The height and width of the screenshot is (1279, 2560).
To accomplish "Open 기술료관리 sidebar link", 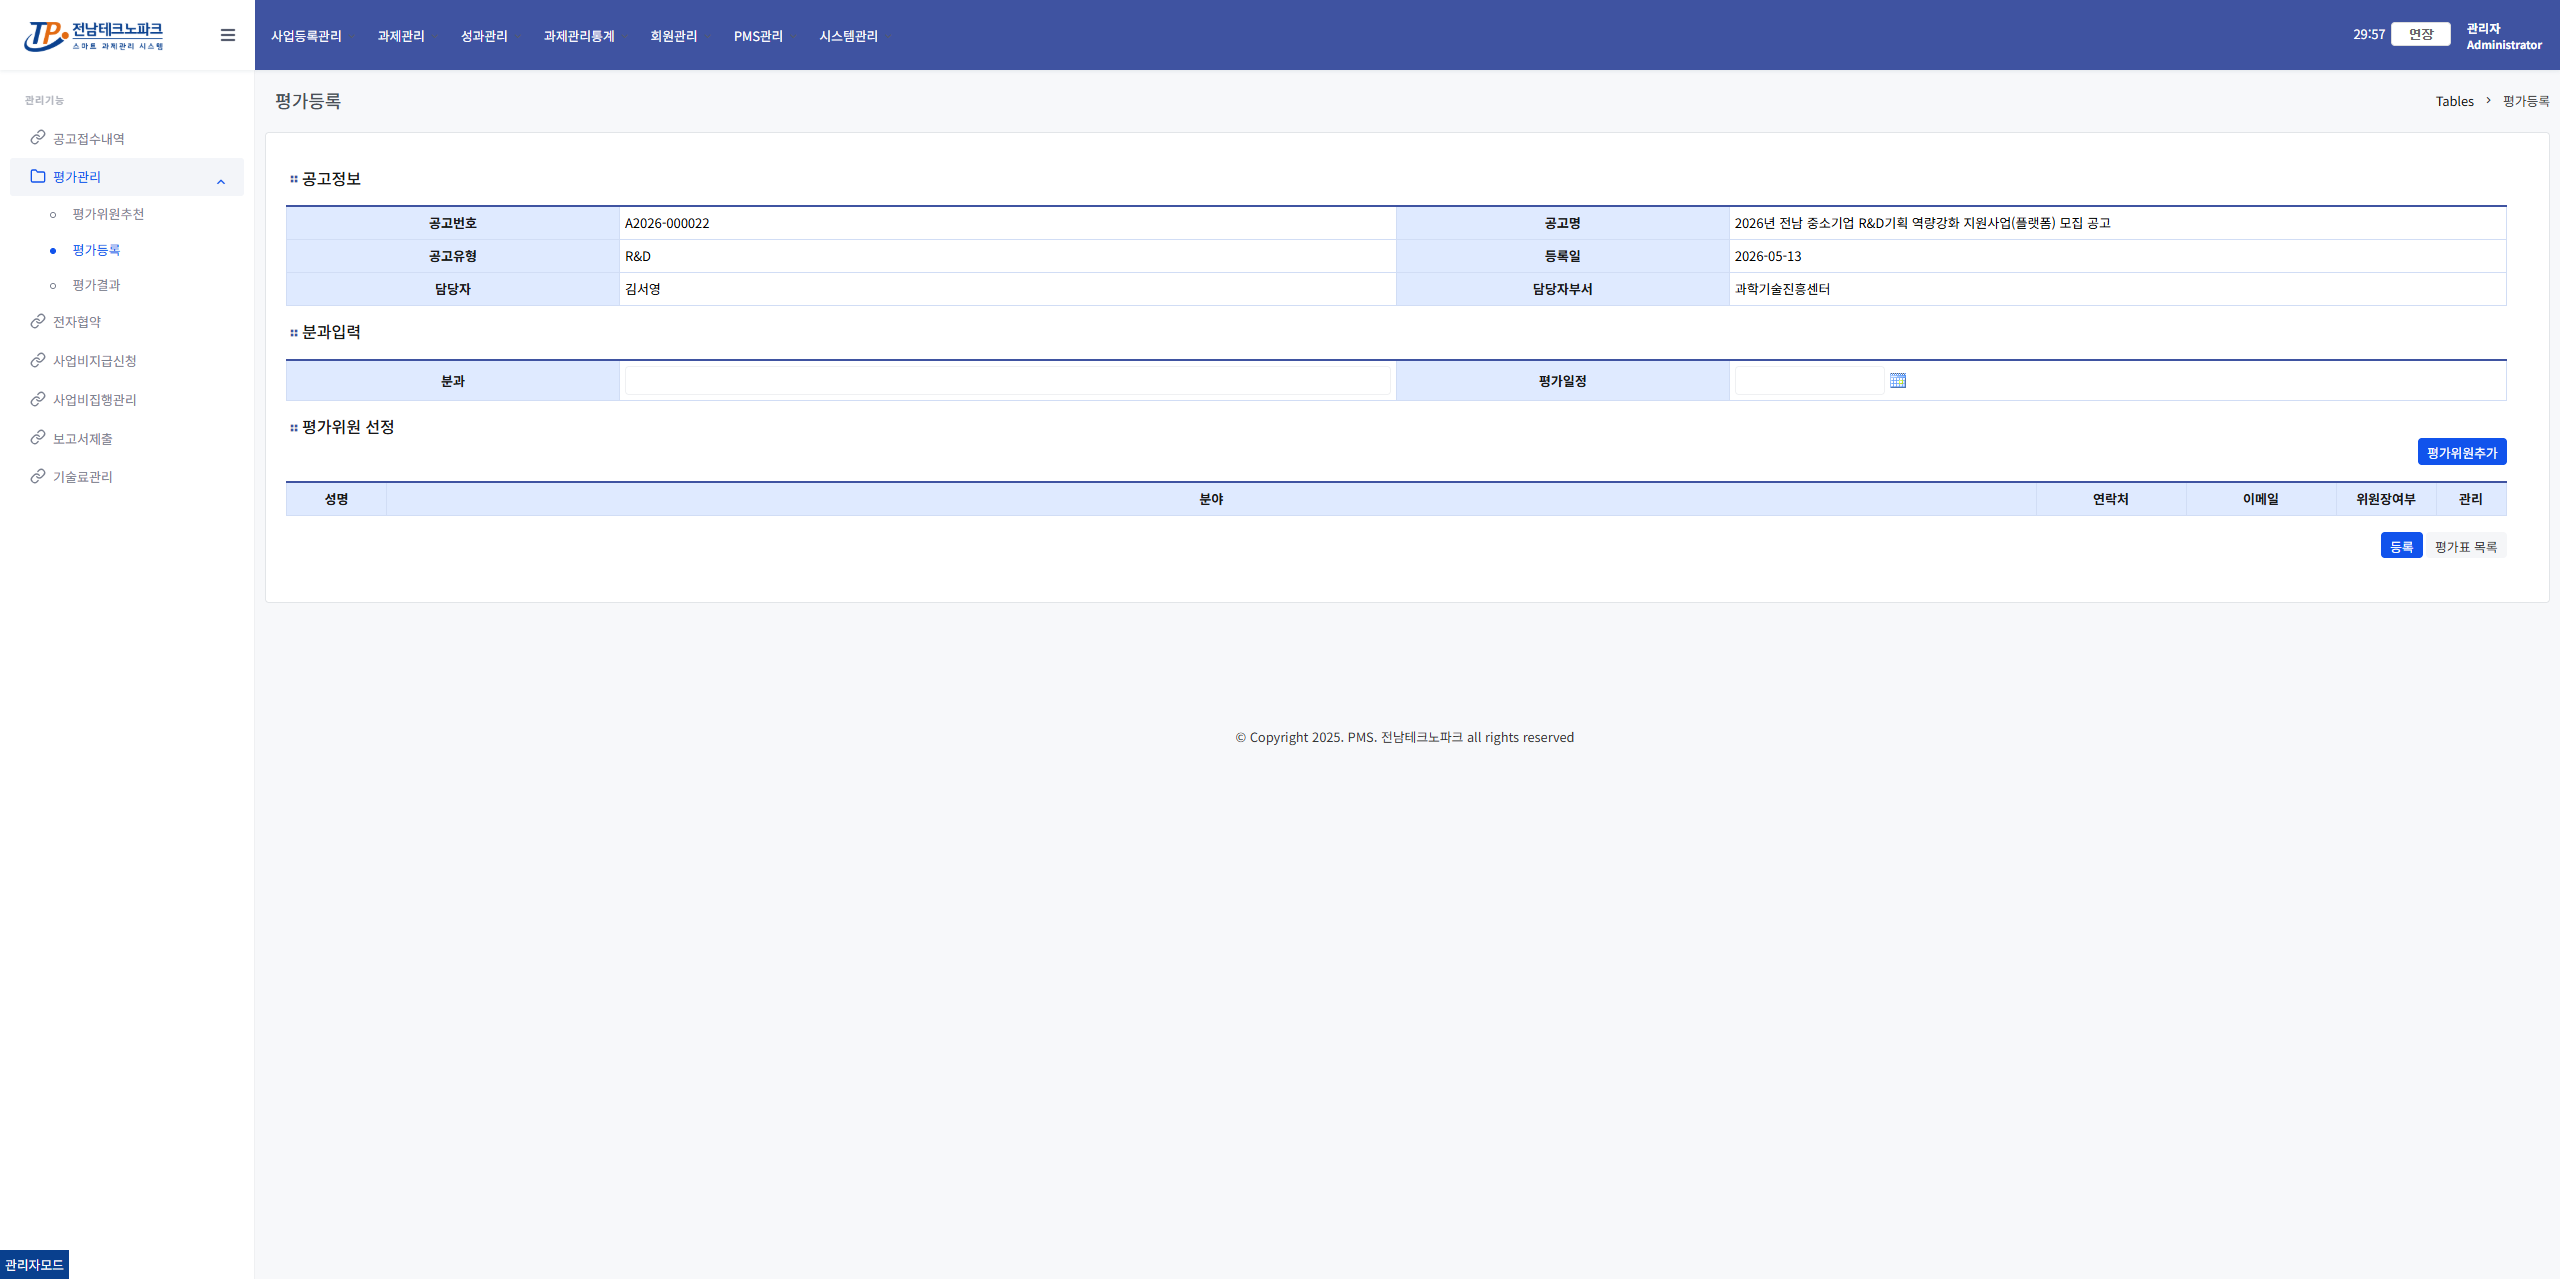I will click(83, 477).
